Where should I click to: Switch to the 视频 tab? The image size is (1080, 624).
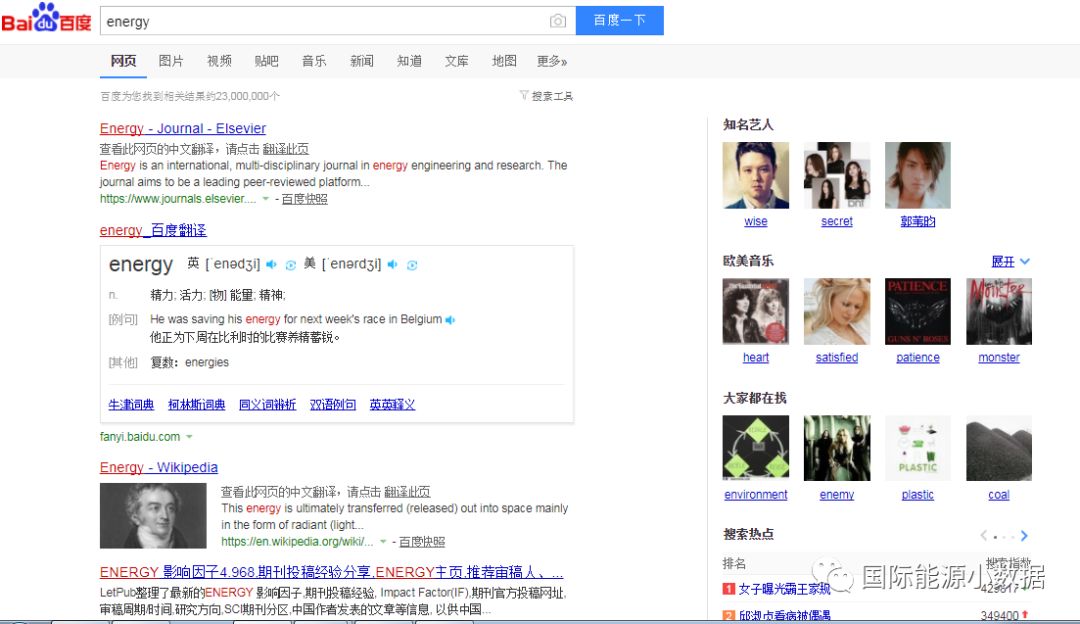tap(219, 61)
